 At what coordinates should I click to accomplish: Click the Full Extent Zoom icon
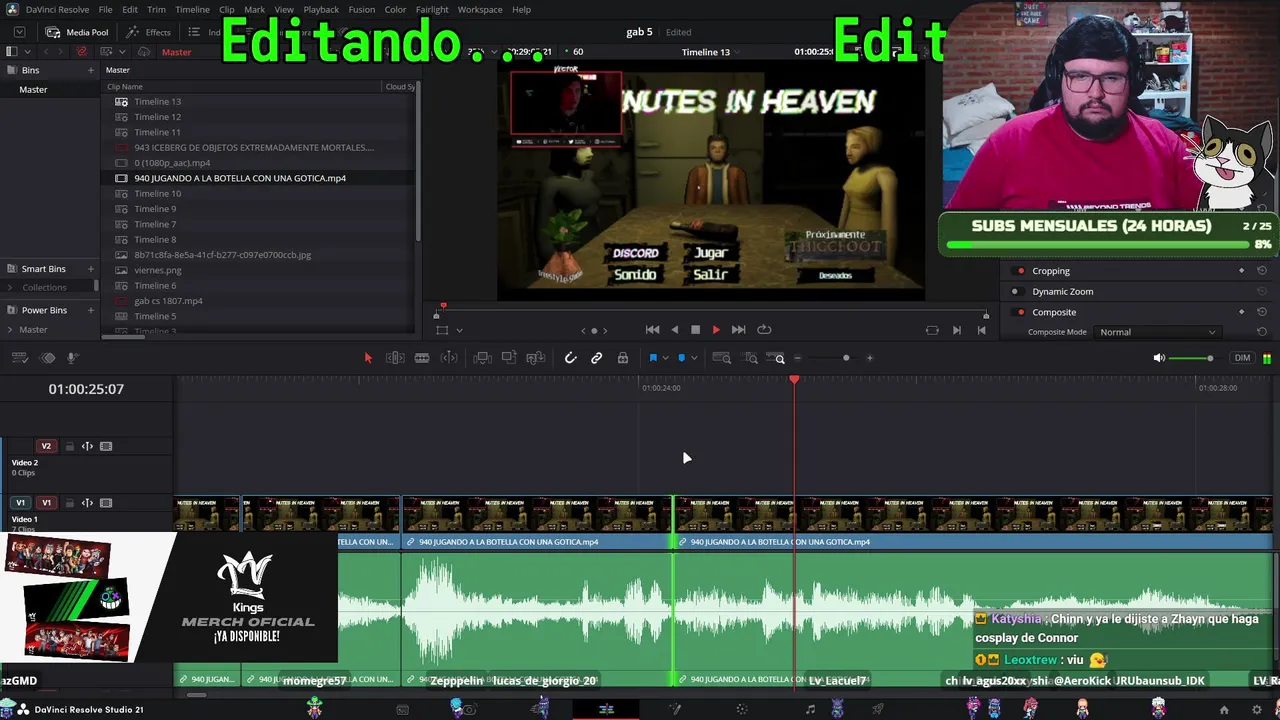tap(724, 358)
